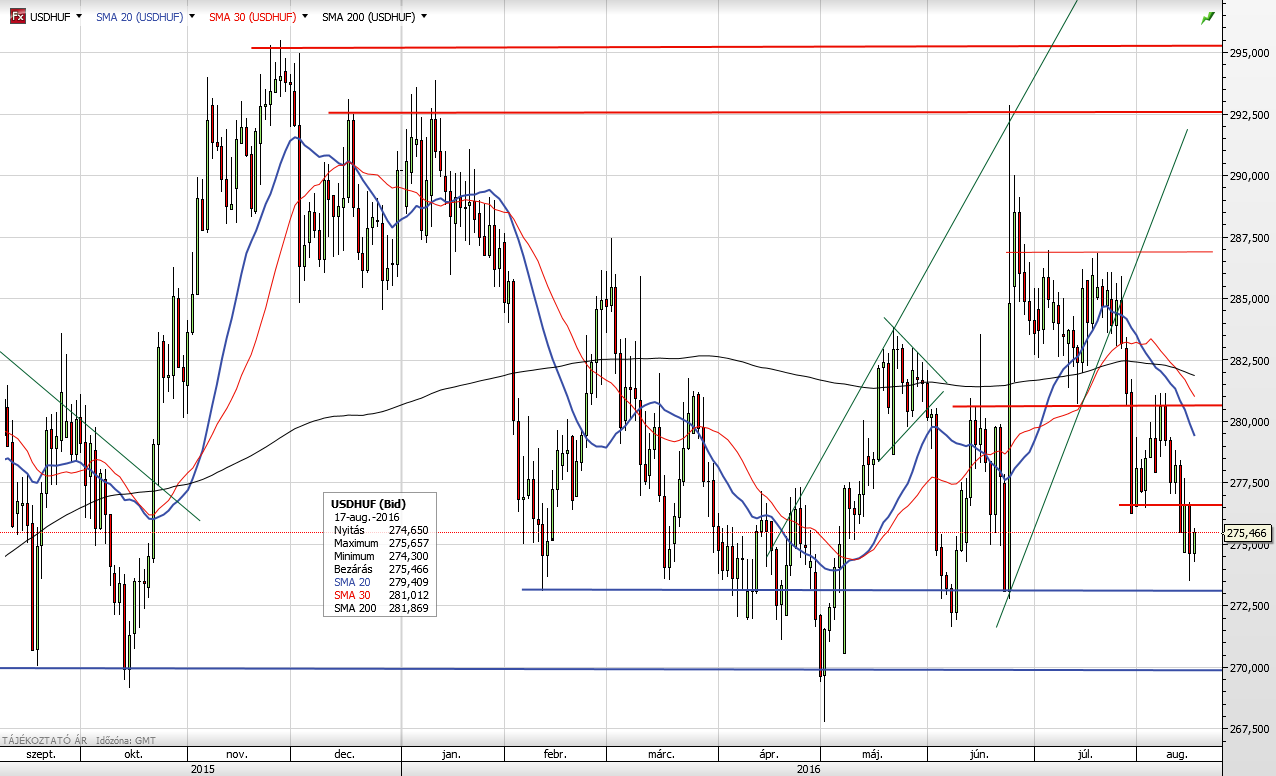1276x776 pixels.
Task: Click the 2016 year label on time axis
Action: click(x=808, y=769)
